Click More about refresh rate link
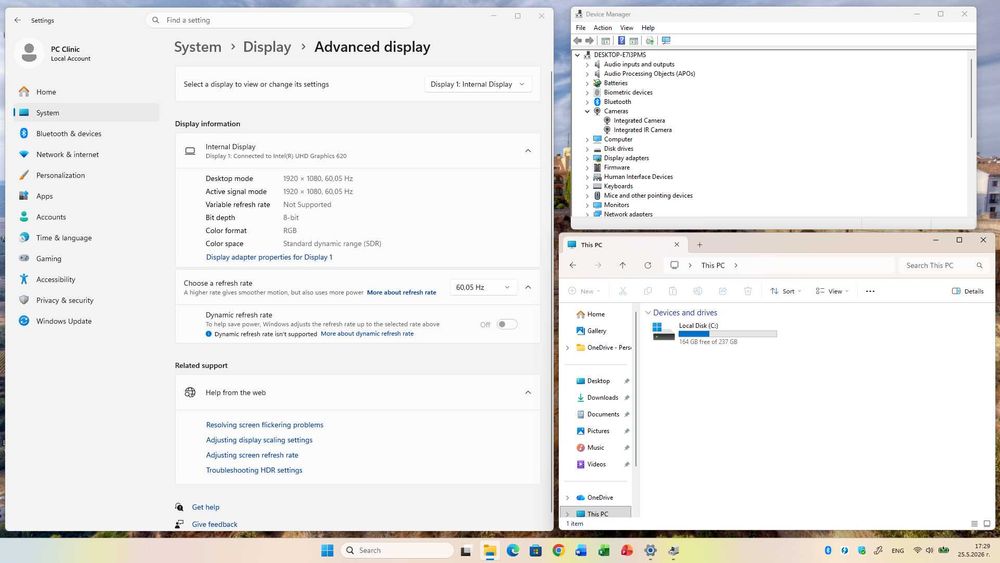 tap(402, 293)
